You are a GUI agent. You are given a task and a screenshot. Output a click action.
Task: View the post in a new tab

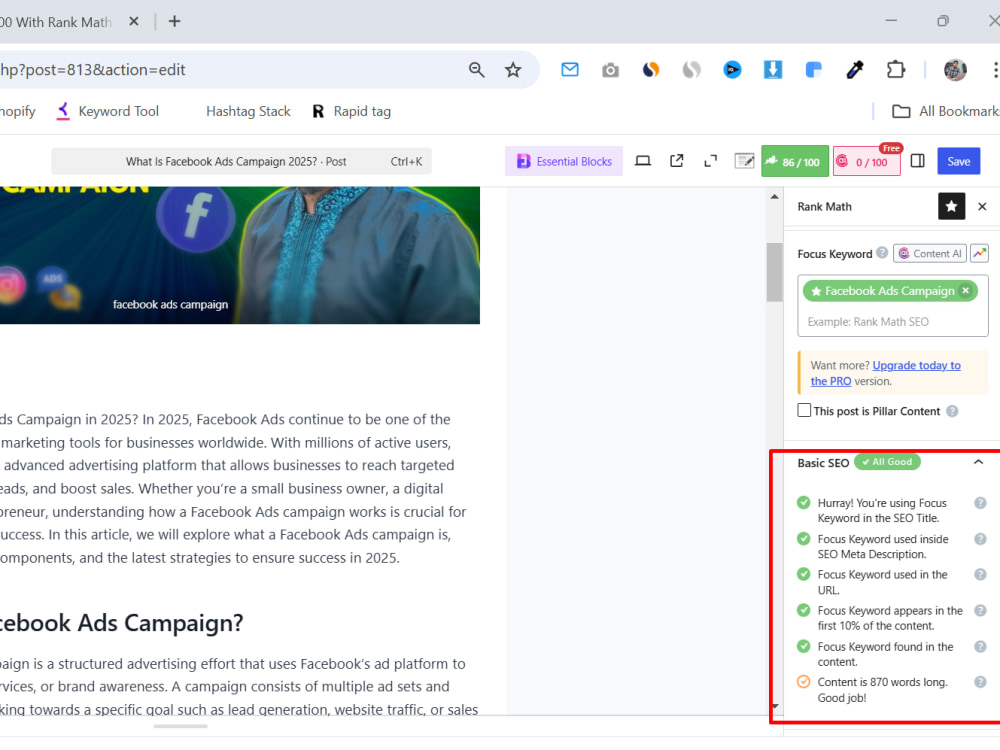[x=677, y=161]
